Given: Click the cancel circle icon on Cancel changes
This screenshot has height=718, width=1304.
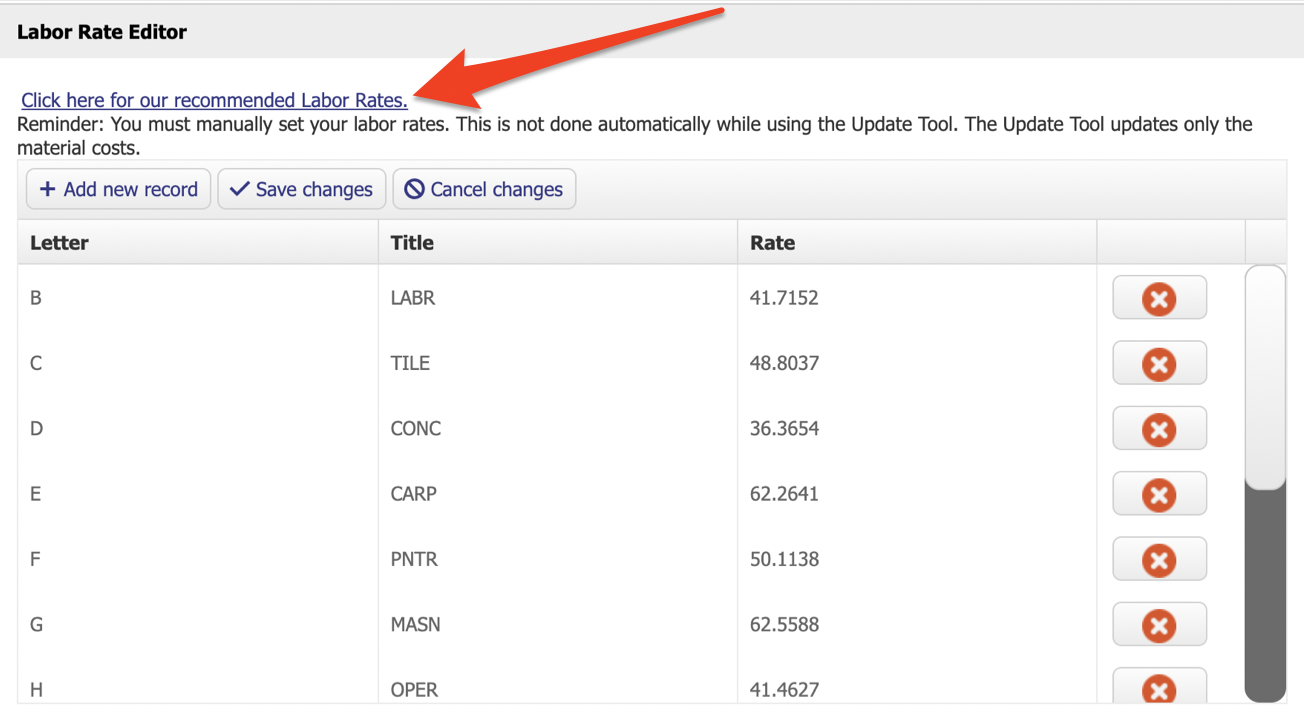Looking at the screenshot, I should point(413,189).
